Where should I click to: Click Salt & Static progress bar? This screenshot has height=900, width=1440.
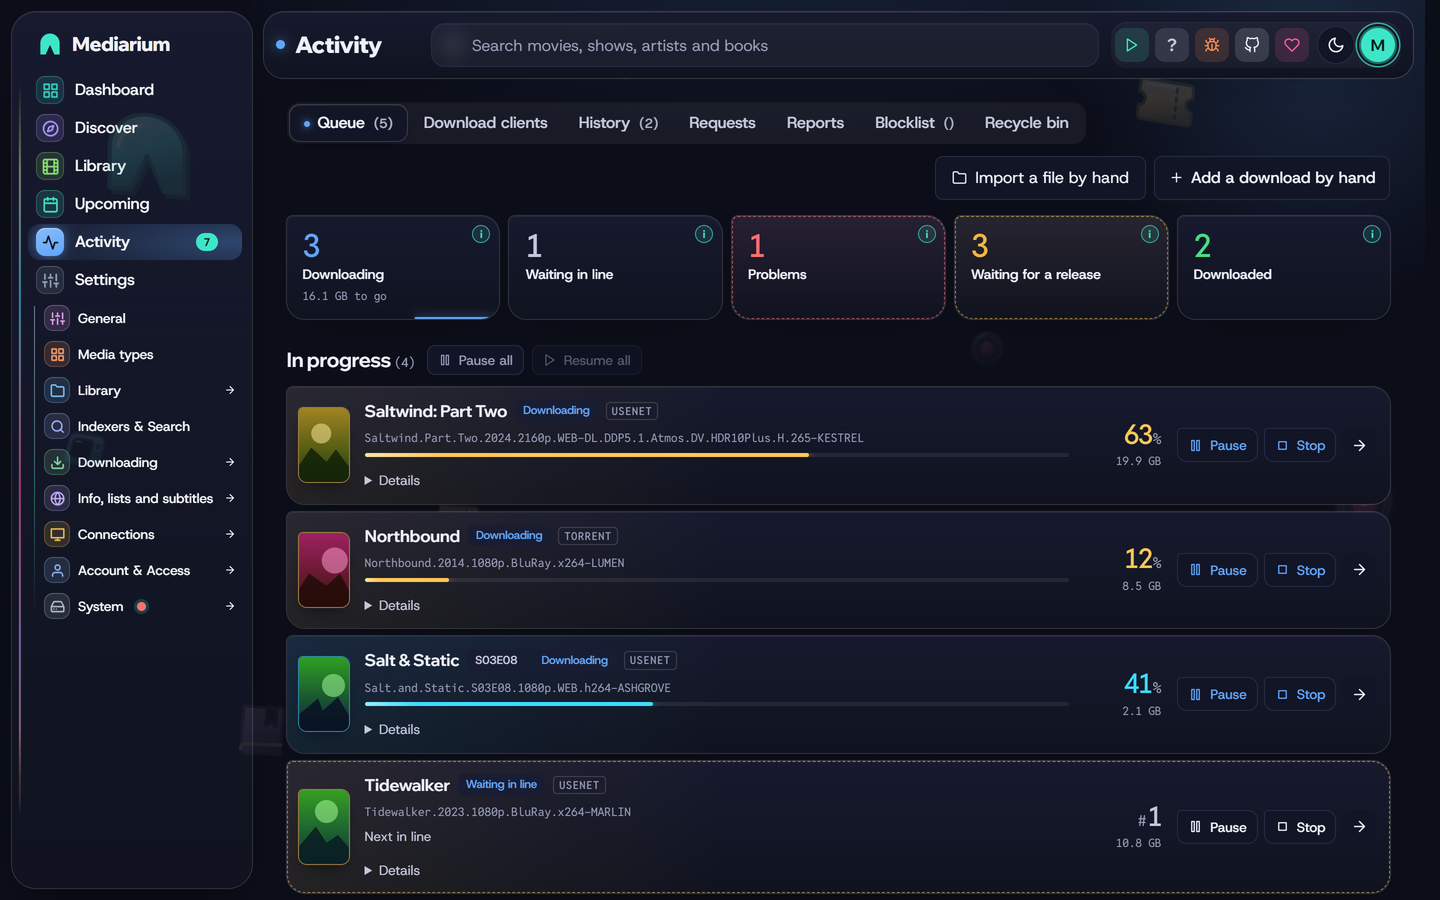click(x=716, y=704)
